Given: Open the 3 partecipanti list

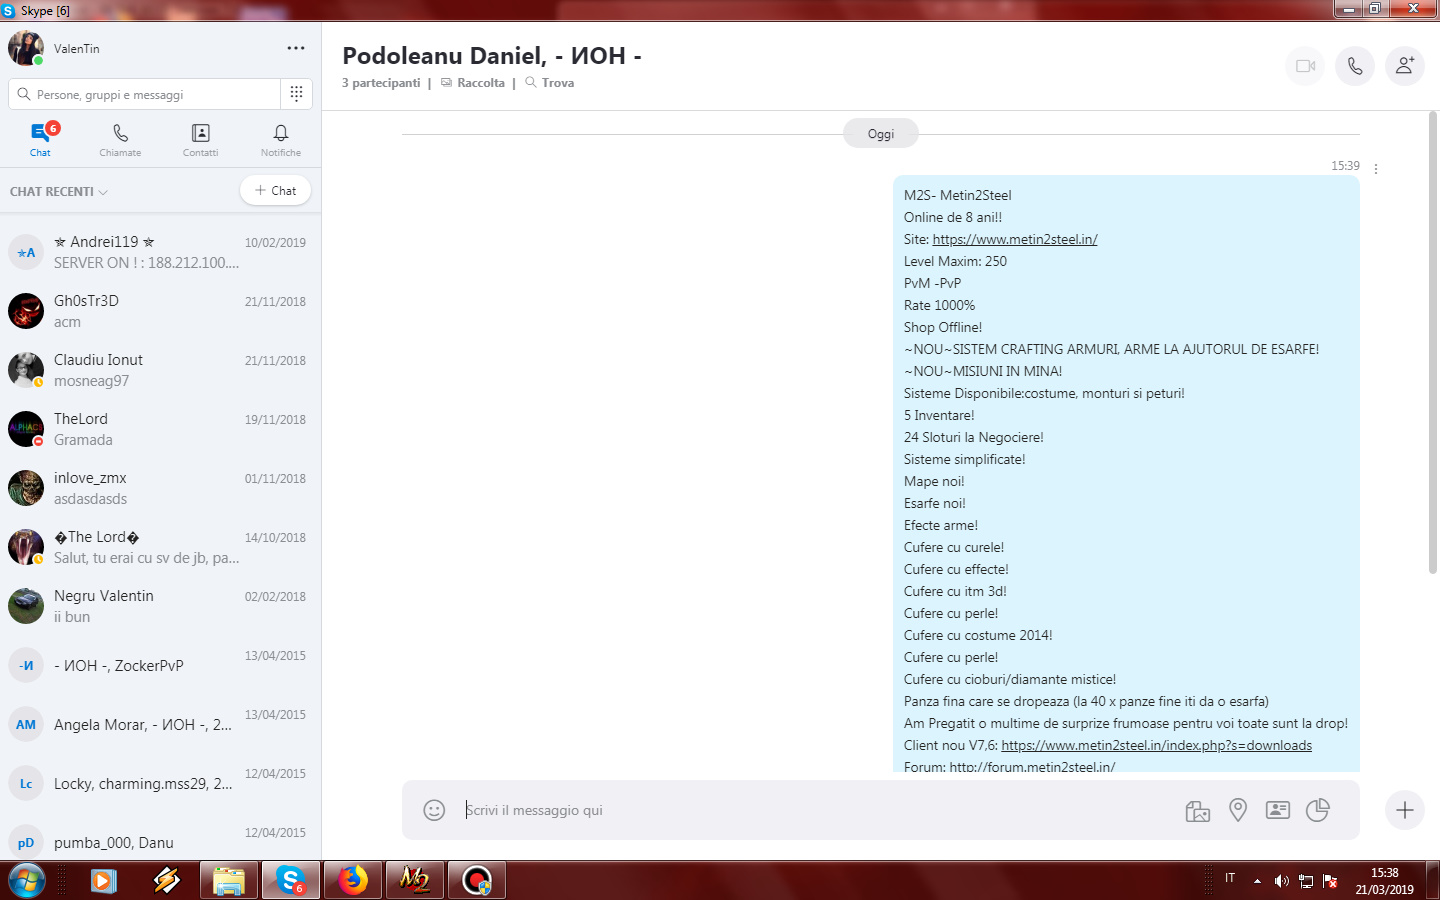Looking at the screenshot, I should pos(381,83).
